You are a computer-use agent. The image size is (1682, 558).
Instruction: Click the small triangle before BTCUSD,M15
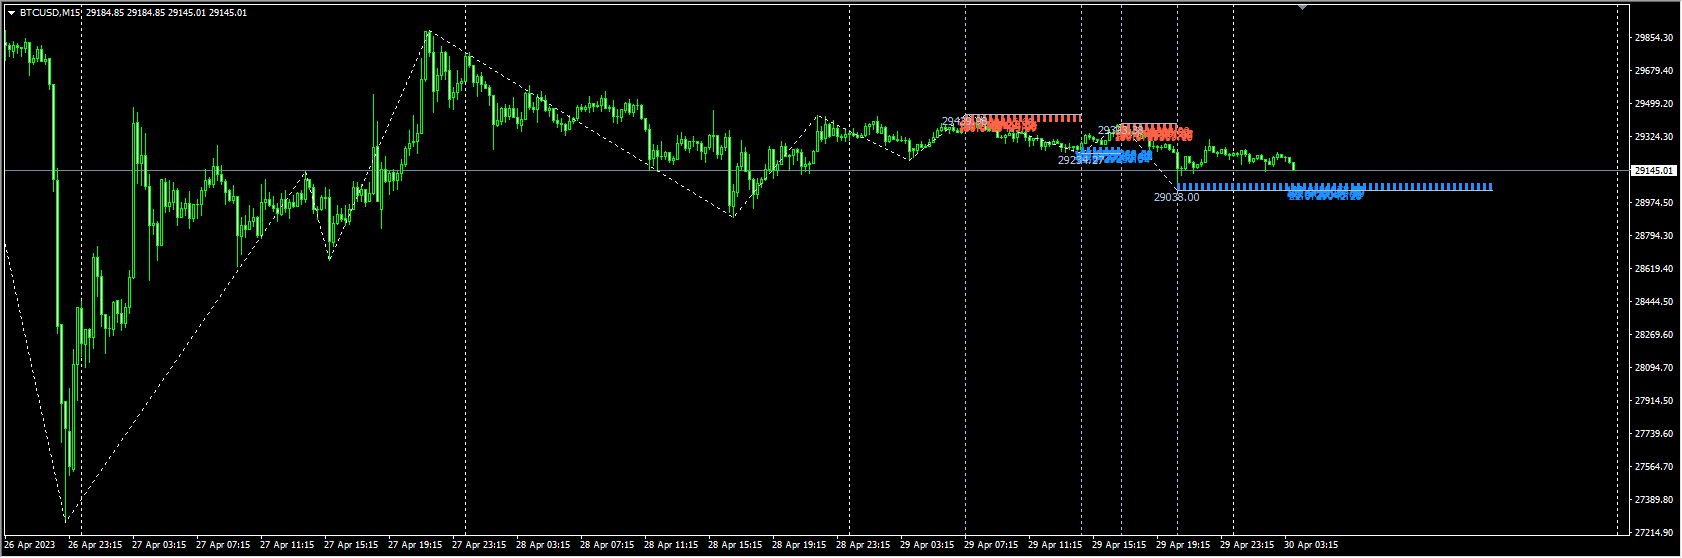pyautogui.click(x=11, y=13)
